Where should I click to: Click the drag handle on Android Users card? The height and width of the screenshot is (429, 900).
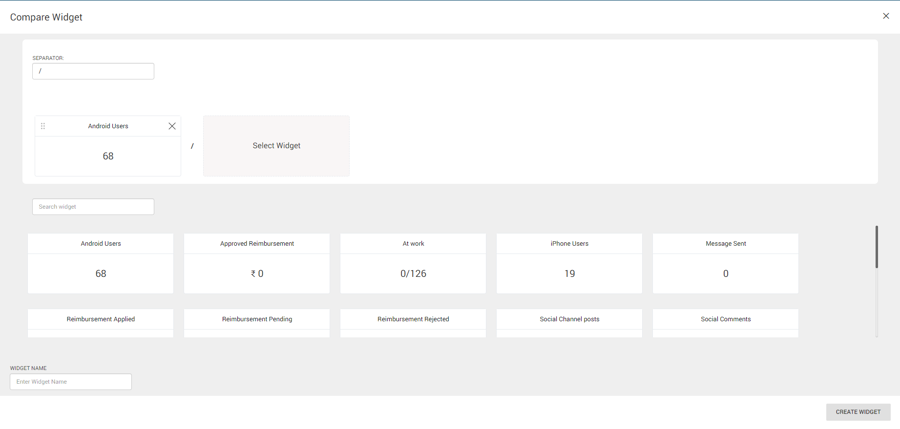click(43, 126)
